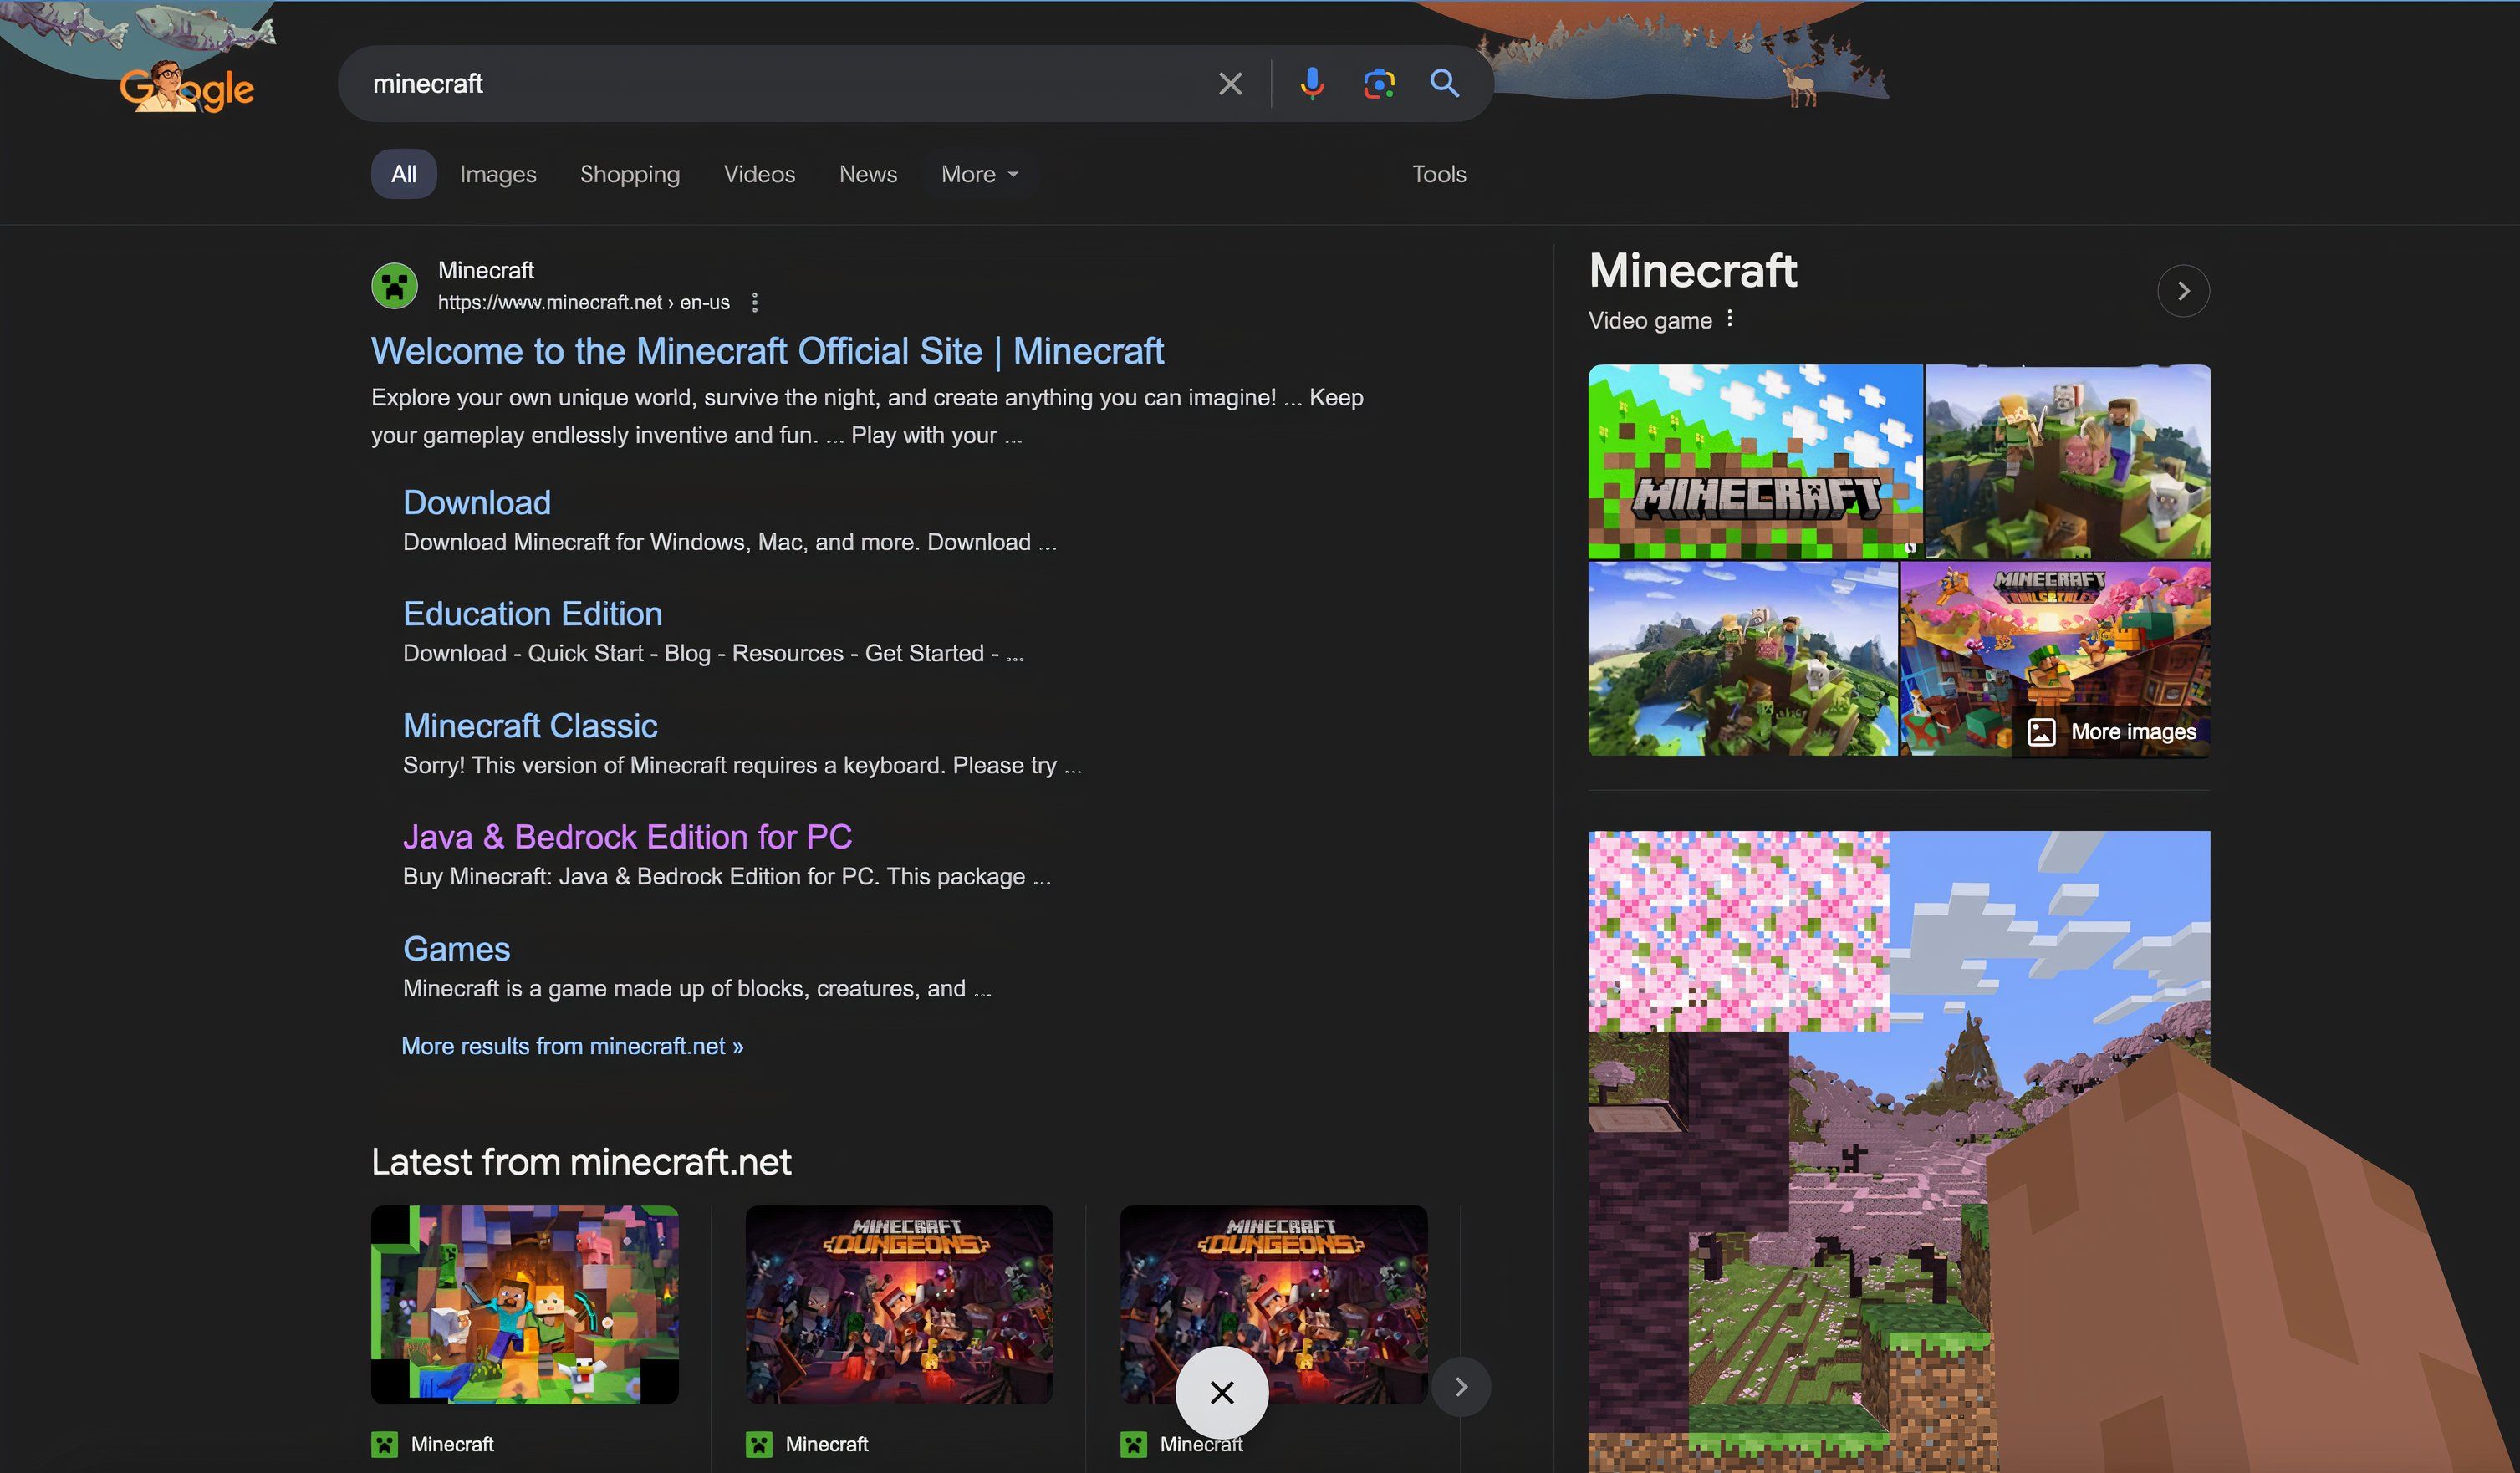The image size is (2520, 1473).
Task: Click the first Minecraft news thumbnail
Action: click(x=524, y=1303)
